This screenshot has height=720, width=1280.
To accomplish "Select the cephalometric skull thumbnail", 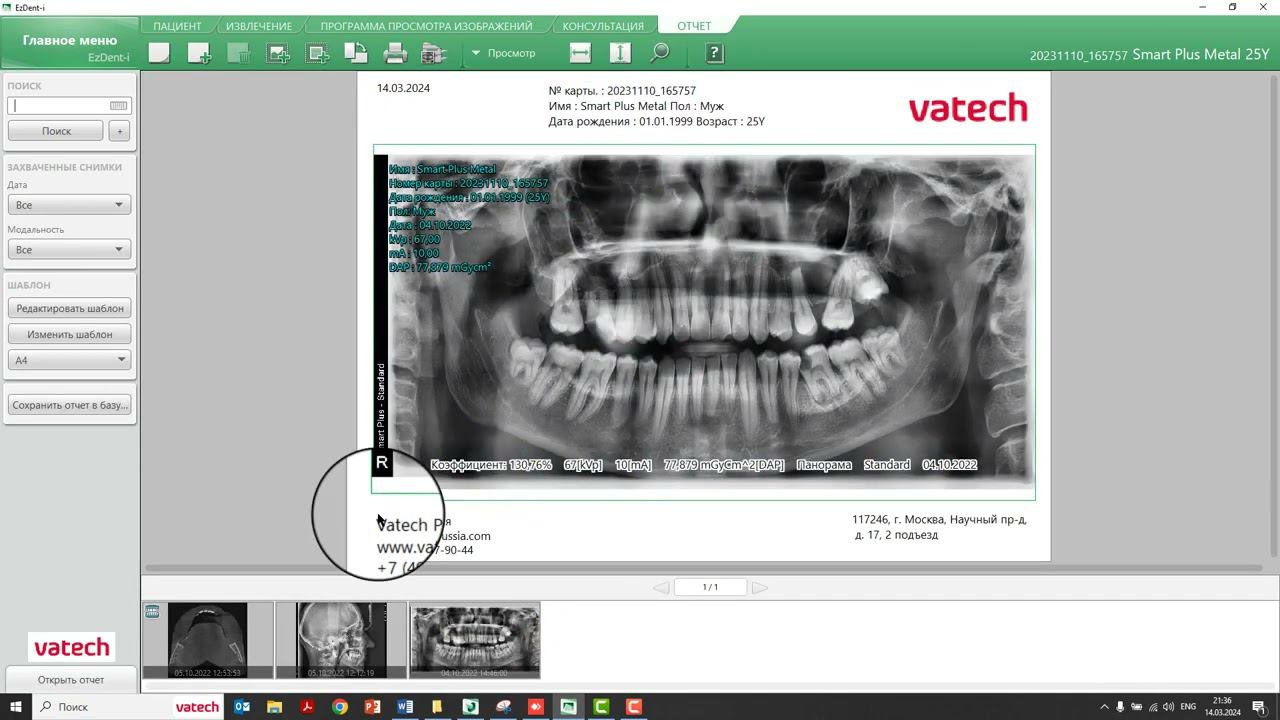I will (x=342, y=640).
